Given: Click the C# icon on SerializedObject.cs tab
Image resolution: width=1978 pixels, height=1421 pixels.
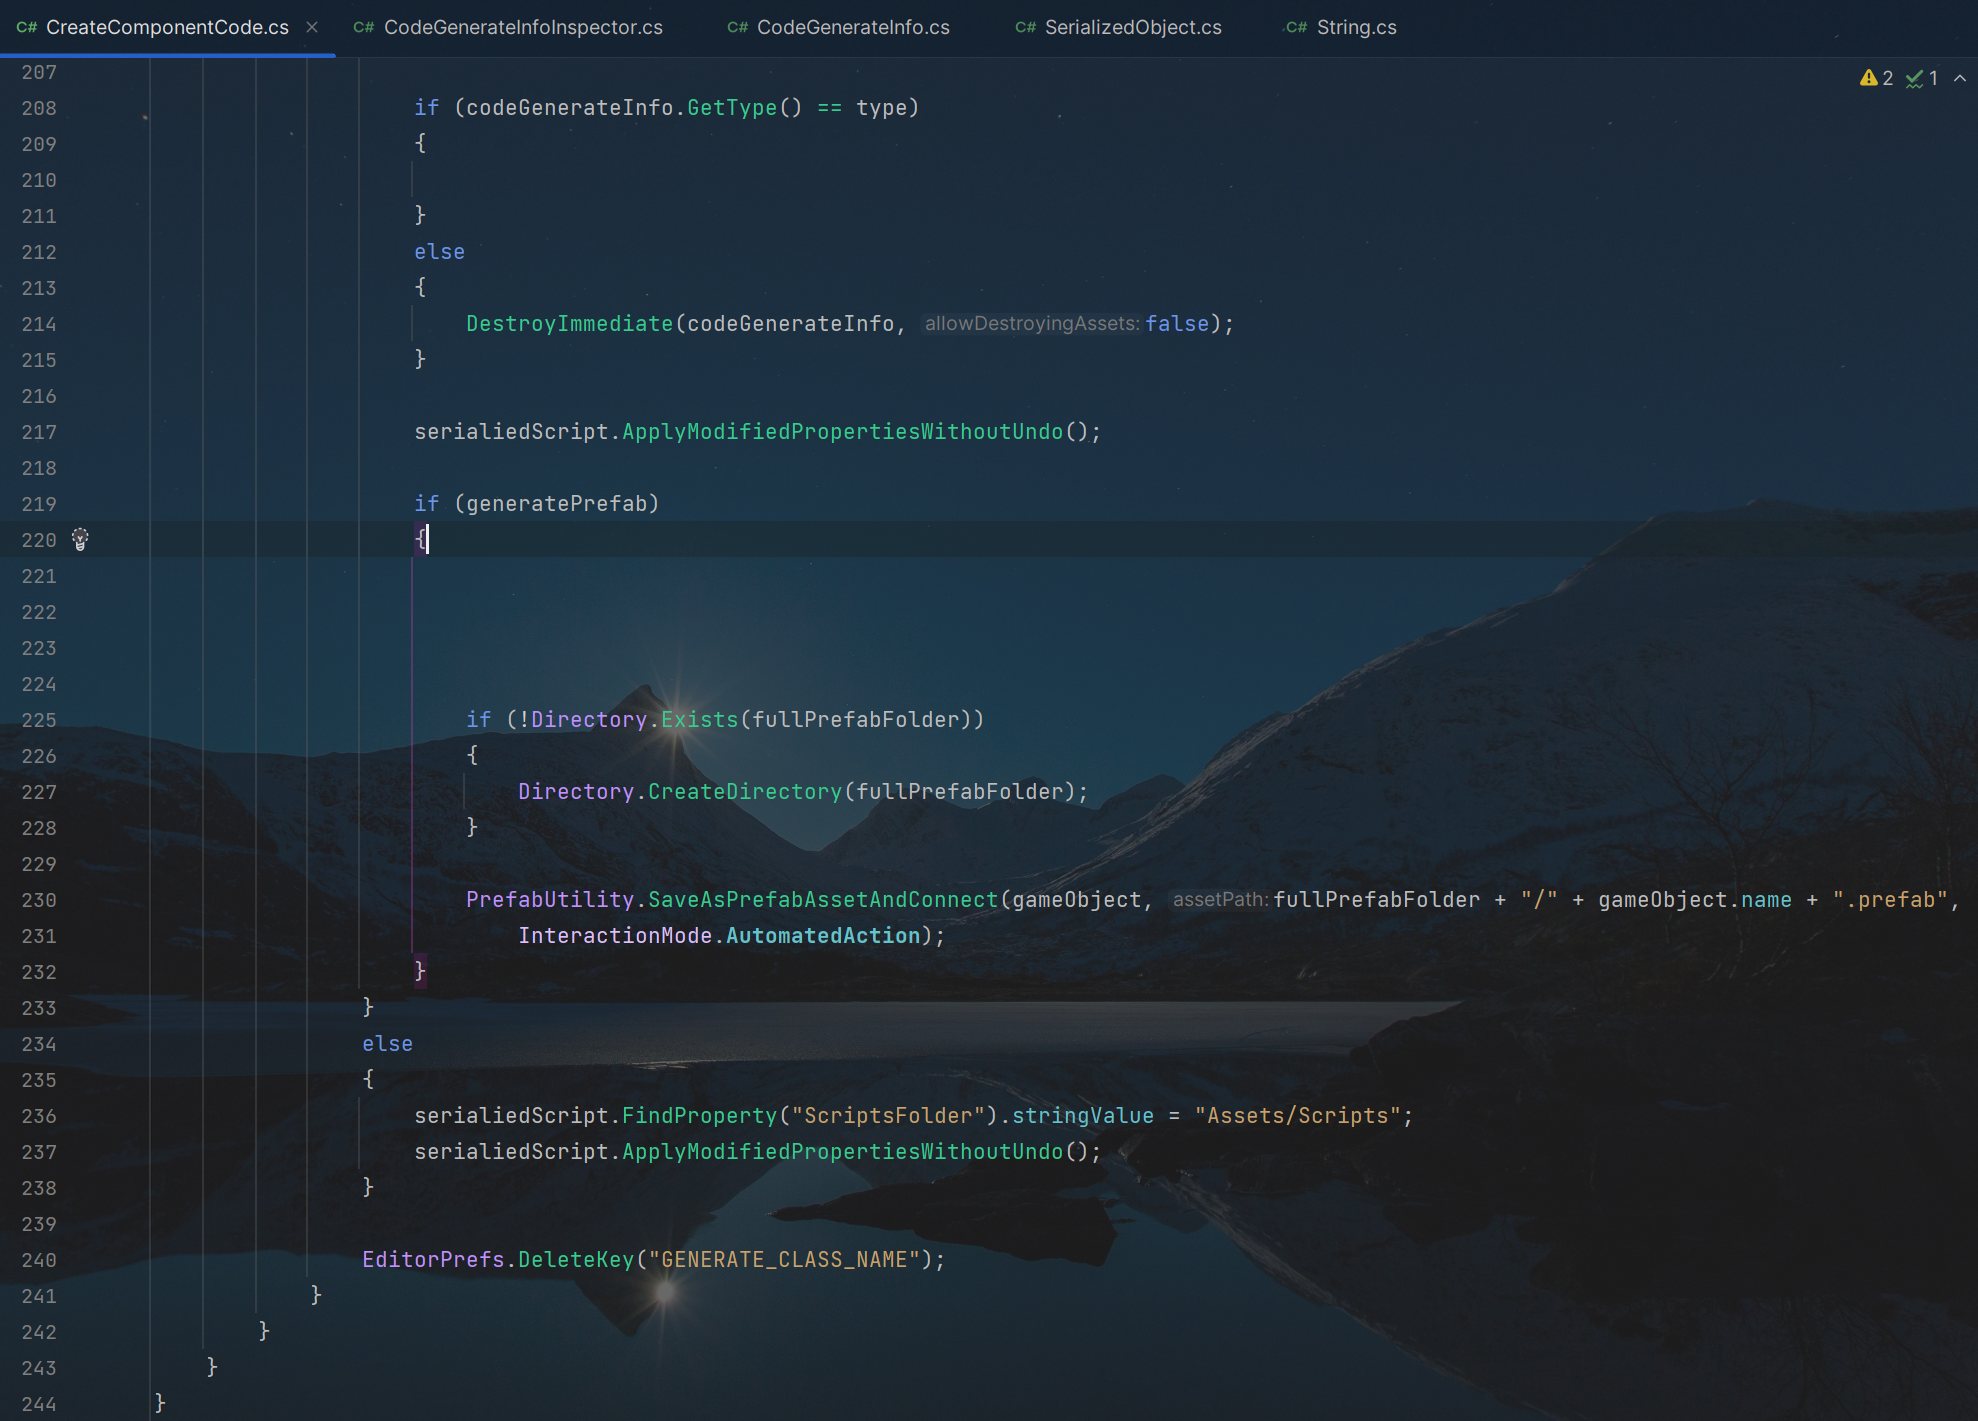Looking at the screenshot, I should point(1025,27).
